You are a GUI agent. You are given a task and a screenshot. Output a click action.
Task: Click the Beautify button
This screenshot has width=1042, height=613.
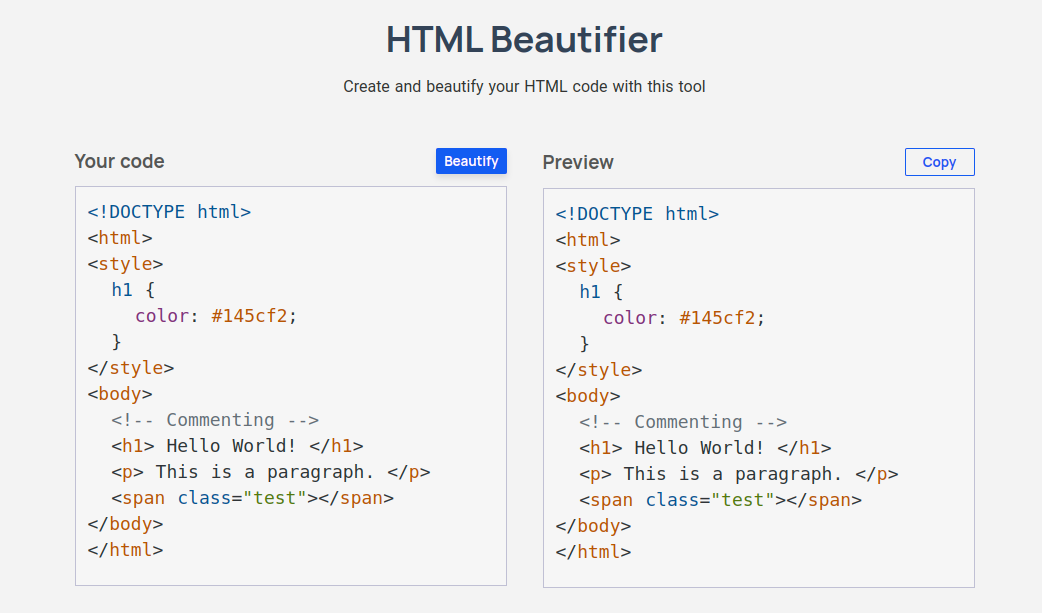(x=471, y=161)
